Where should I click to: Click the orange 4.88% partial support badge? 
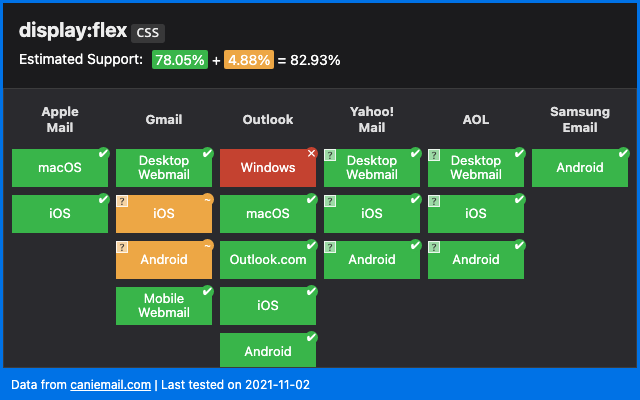click(249, 60)
